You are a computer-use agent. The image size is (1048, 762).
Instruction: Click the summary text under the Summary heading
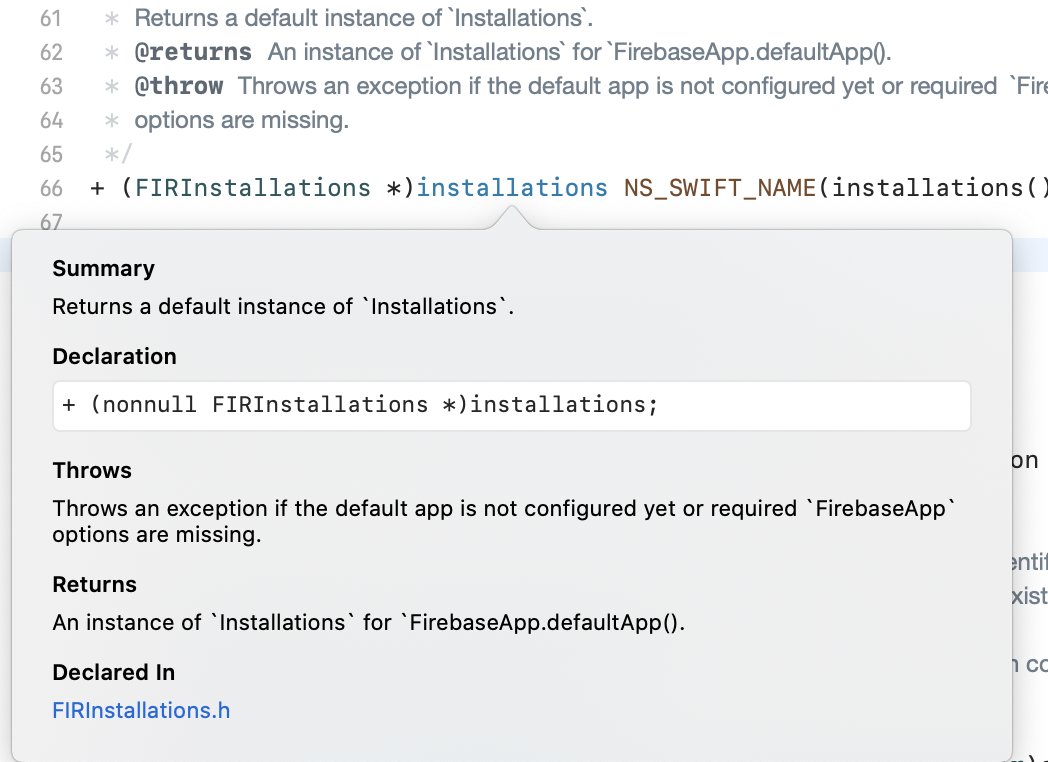pos(283,307)
